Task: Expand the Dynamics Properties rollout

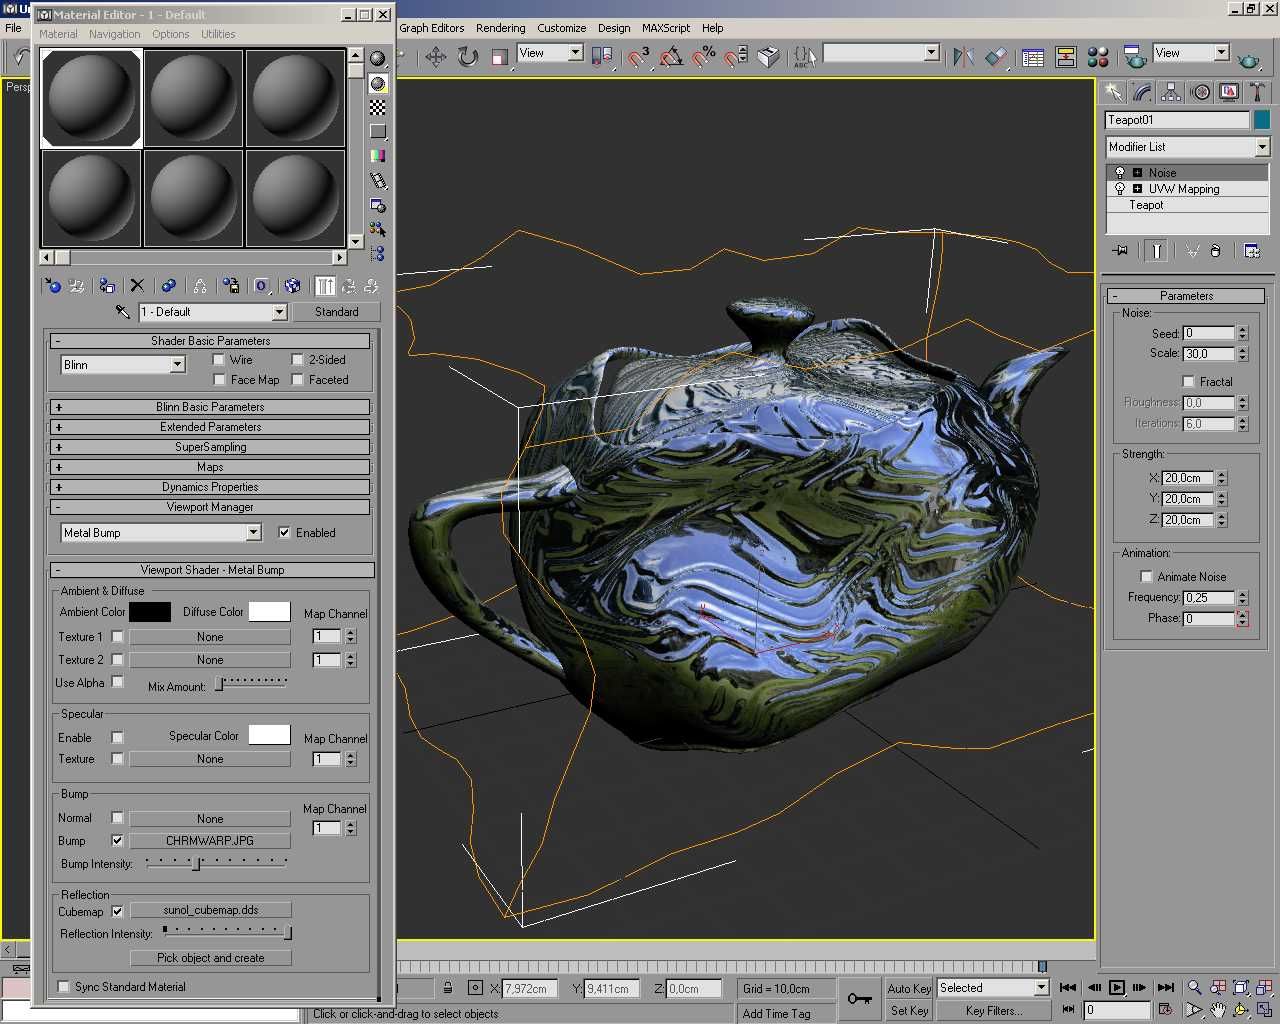Action: (210, 487)
